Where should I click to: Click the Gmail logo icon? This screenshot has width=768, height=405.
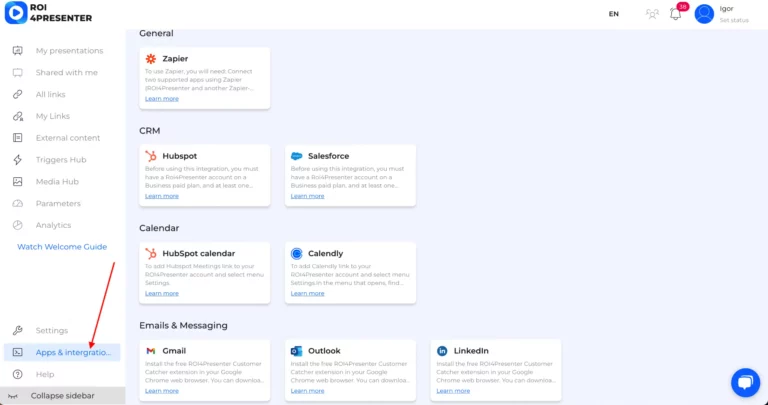tap(151, 351)
